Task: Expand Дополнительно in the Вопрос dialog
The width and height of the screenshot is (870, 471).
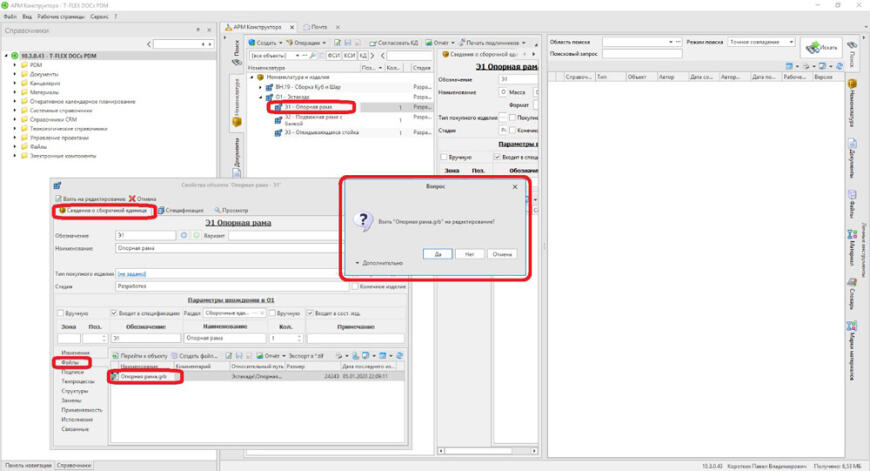Action: (x=380, y=263)
